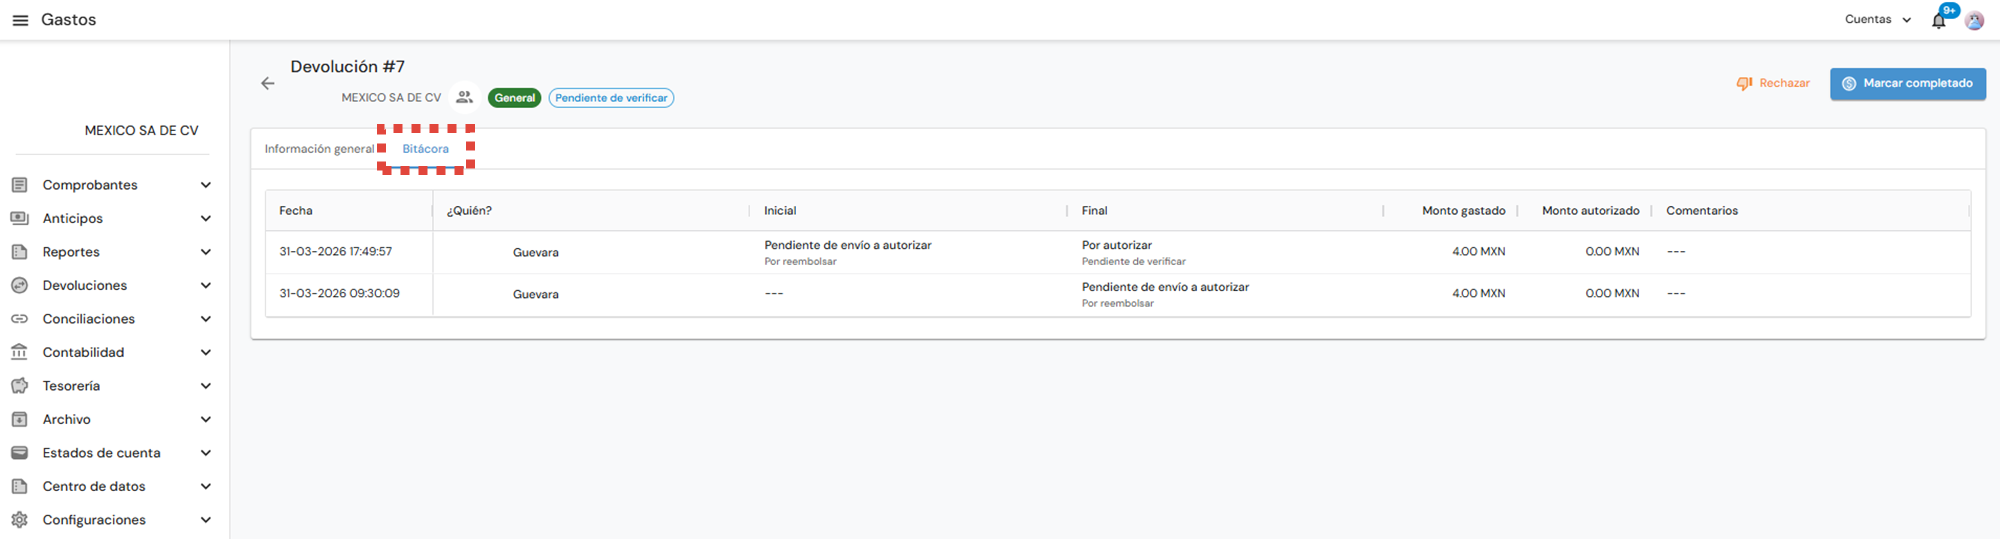Click the Comprobantes sidebar icon
The height and width of the screenshot is (539, 2000).
pos(19,185)
